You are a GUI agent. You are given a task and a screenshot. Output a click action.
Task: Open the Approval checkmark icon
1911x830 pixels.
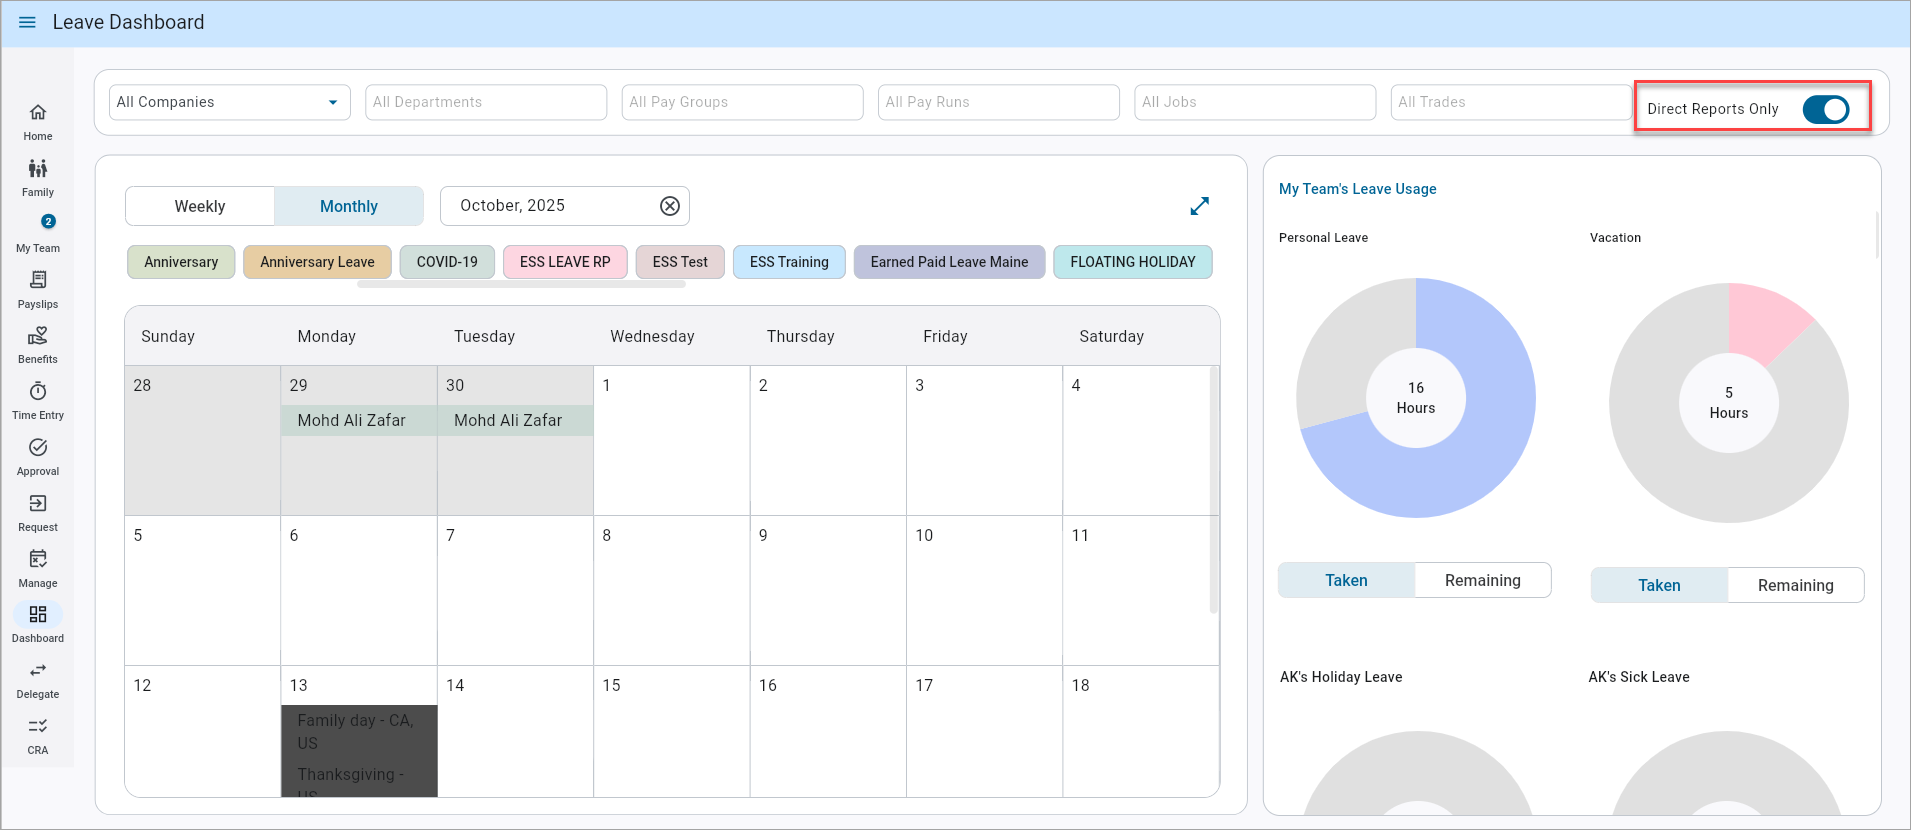pos(38,448)
